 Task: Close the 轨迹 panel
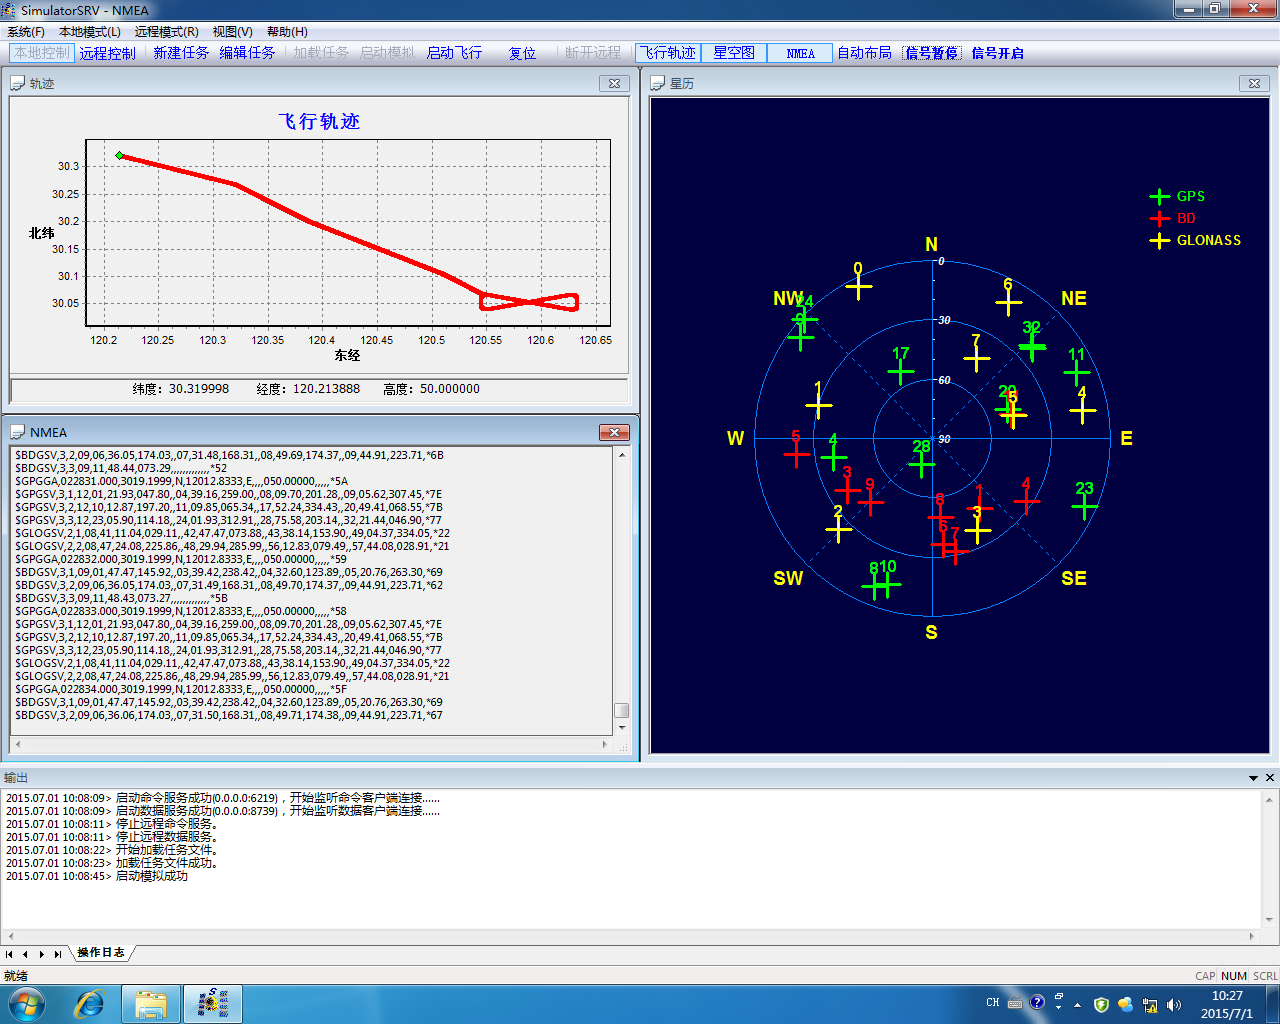pyautogui.click(x=614, y=83)
